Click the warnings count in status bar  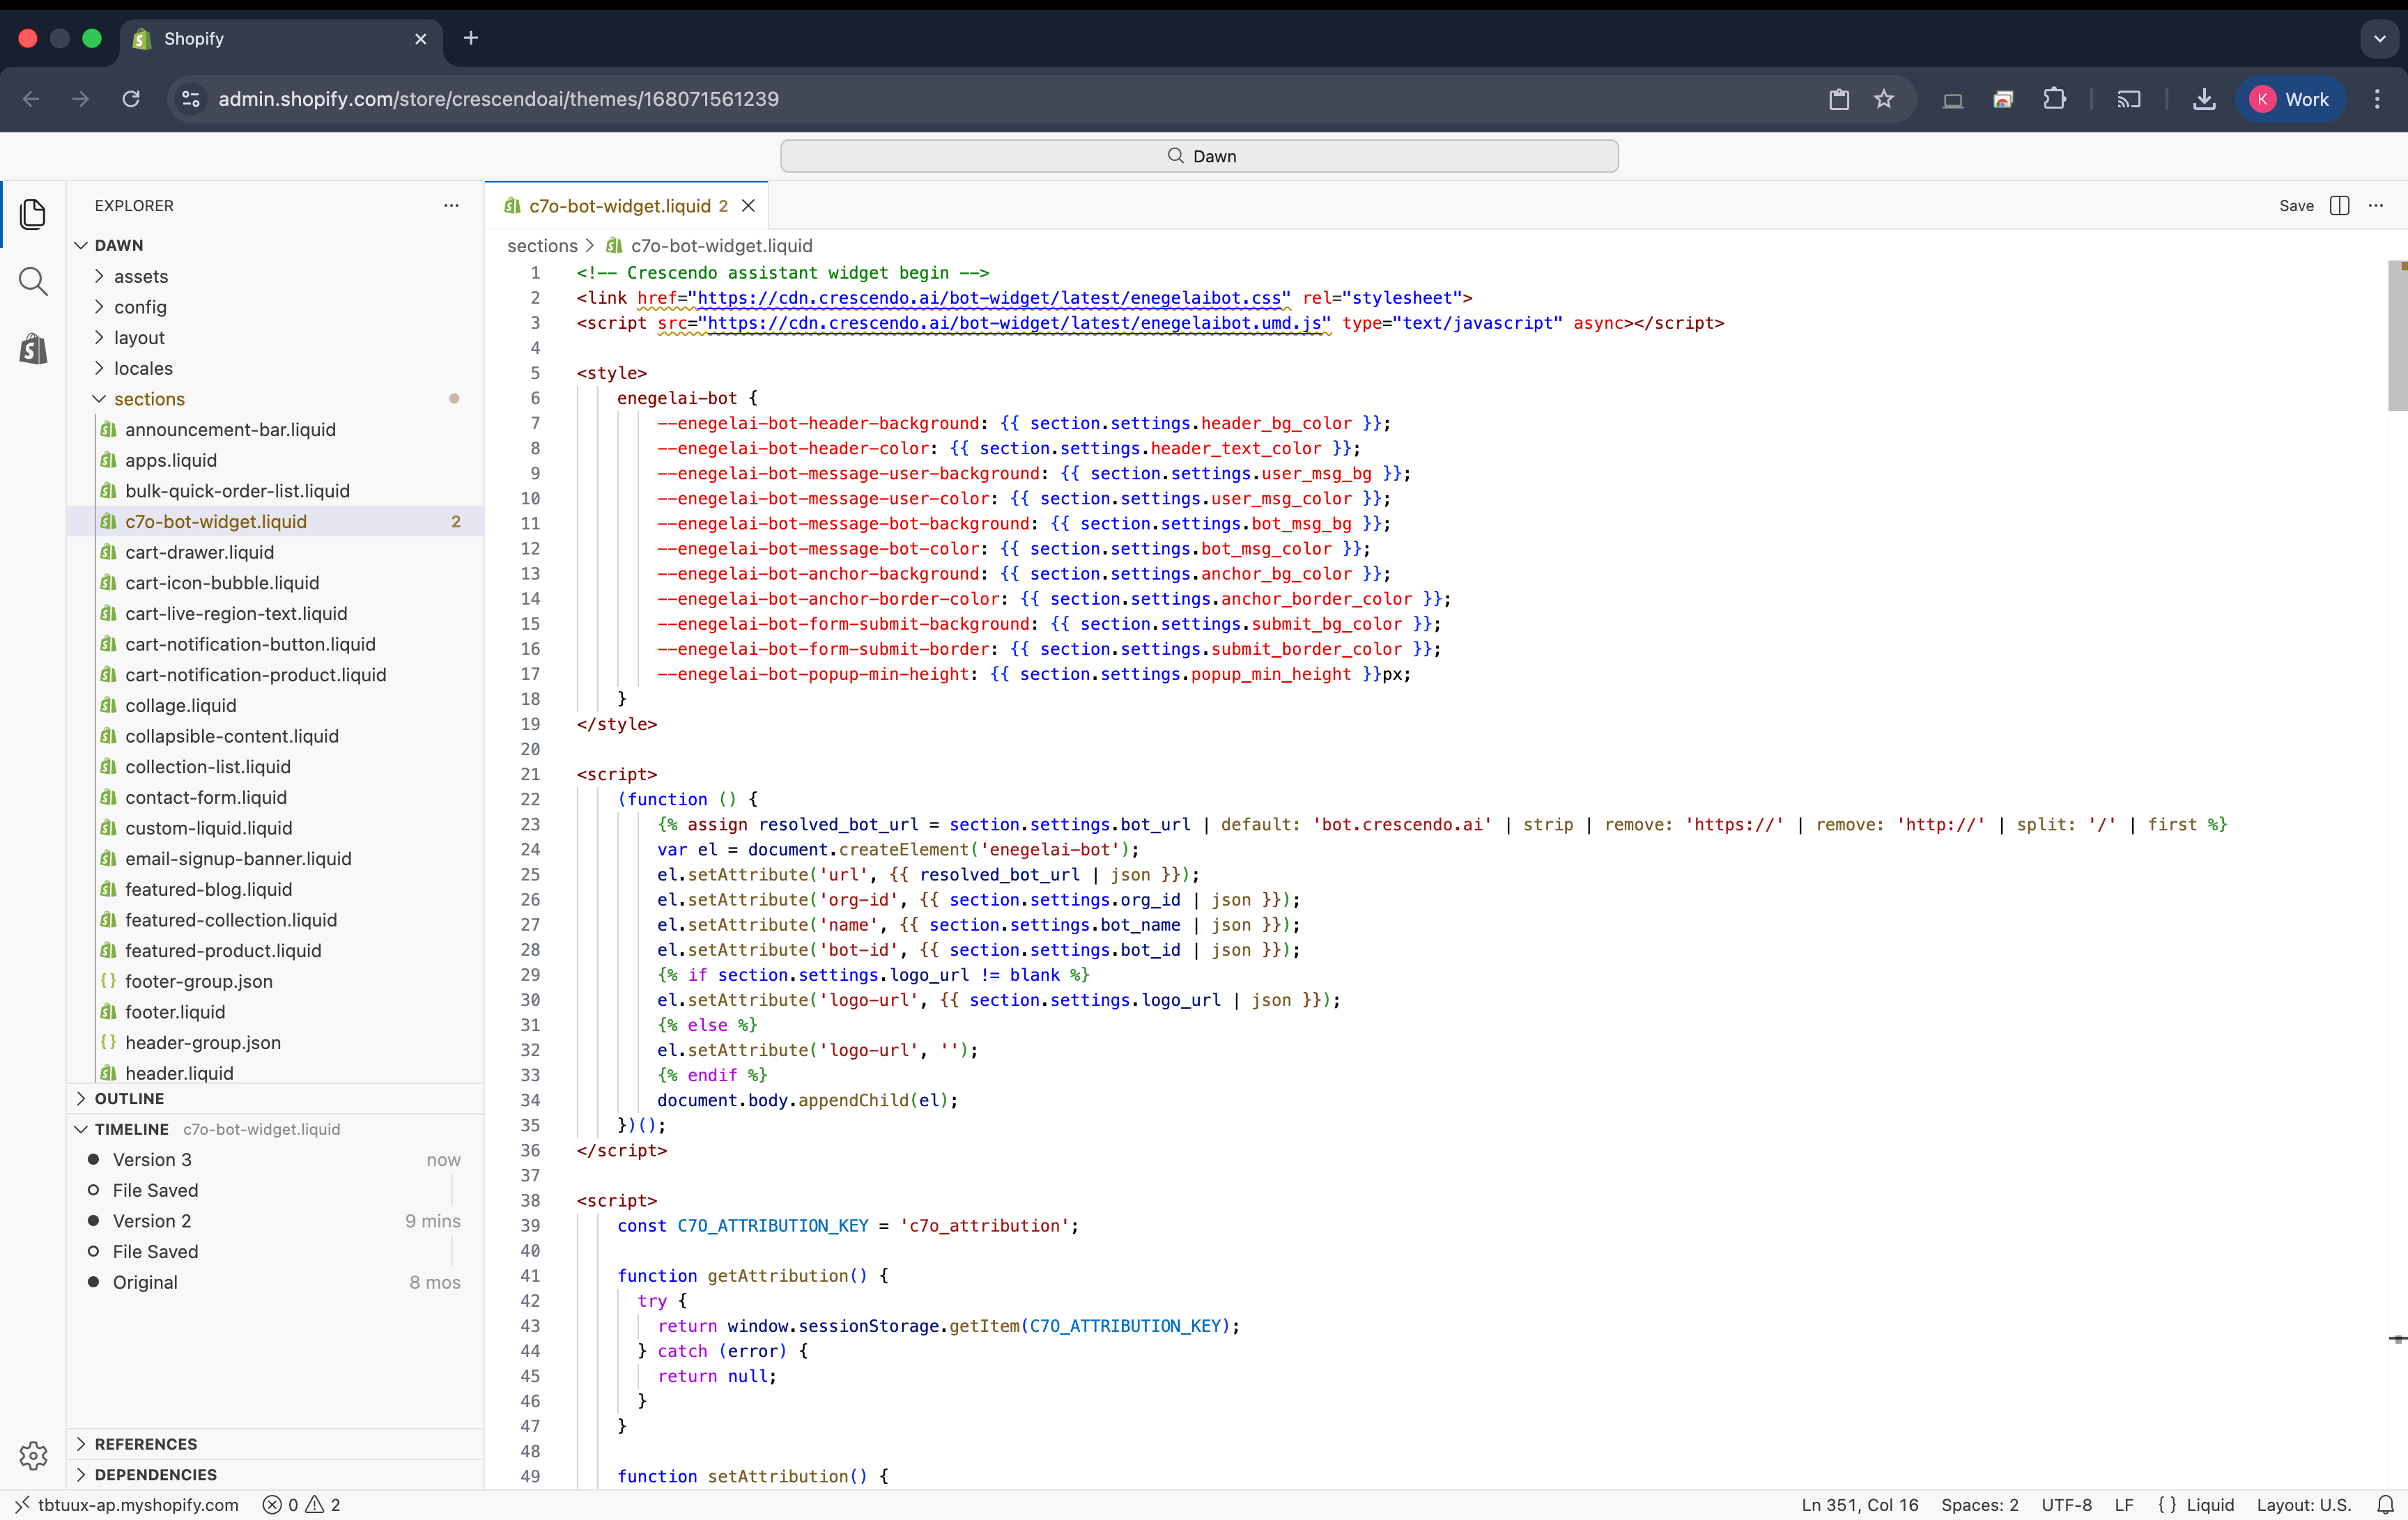[x=323, y=1504]
